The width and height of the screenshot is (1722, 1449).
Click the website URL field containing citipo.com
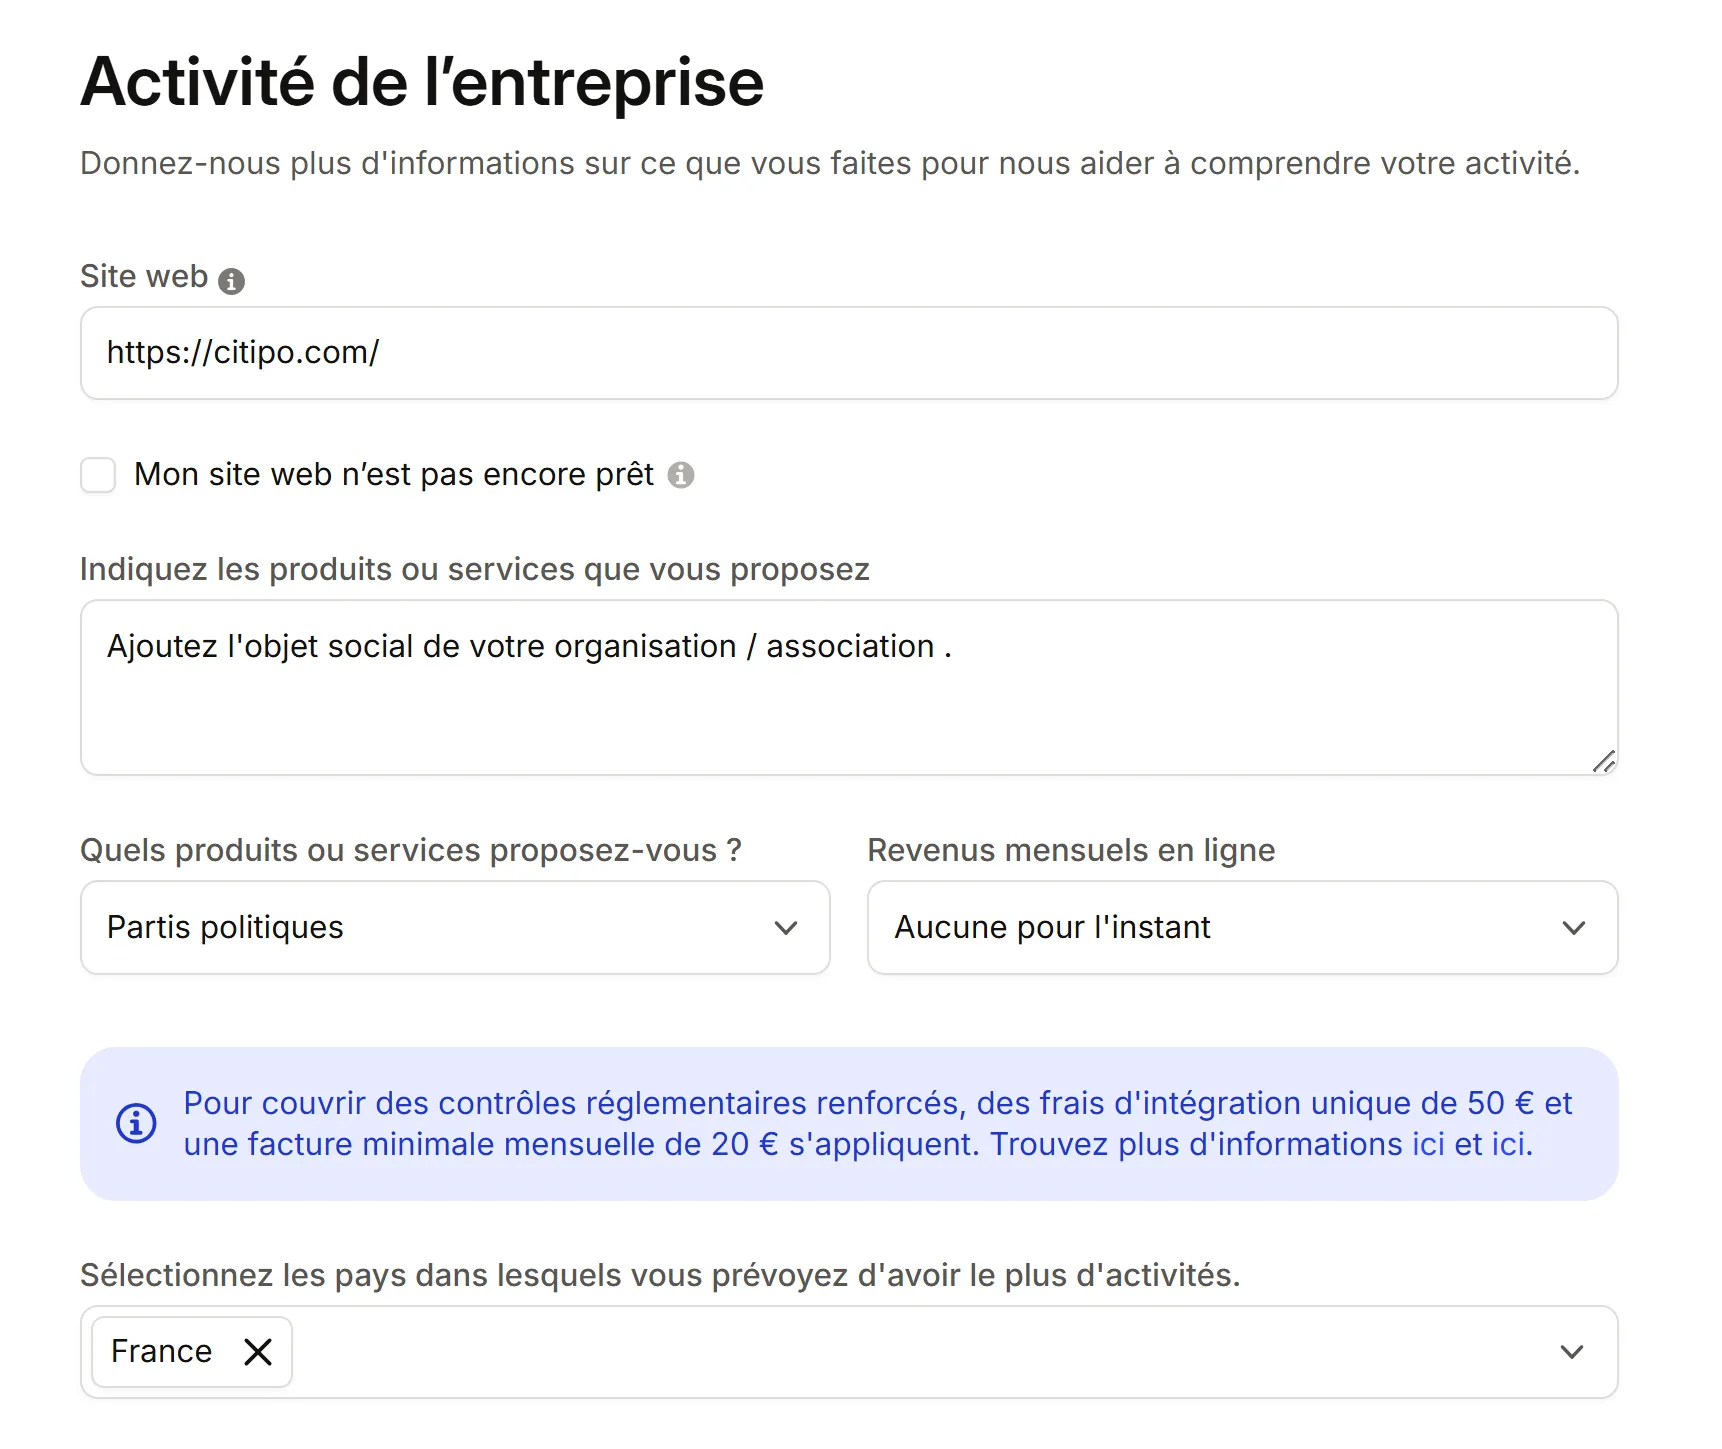(x=848, y=353)
